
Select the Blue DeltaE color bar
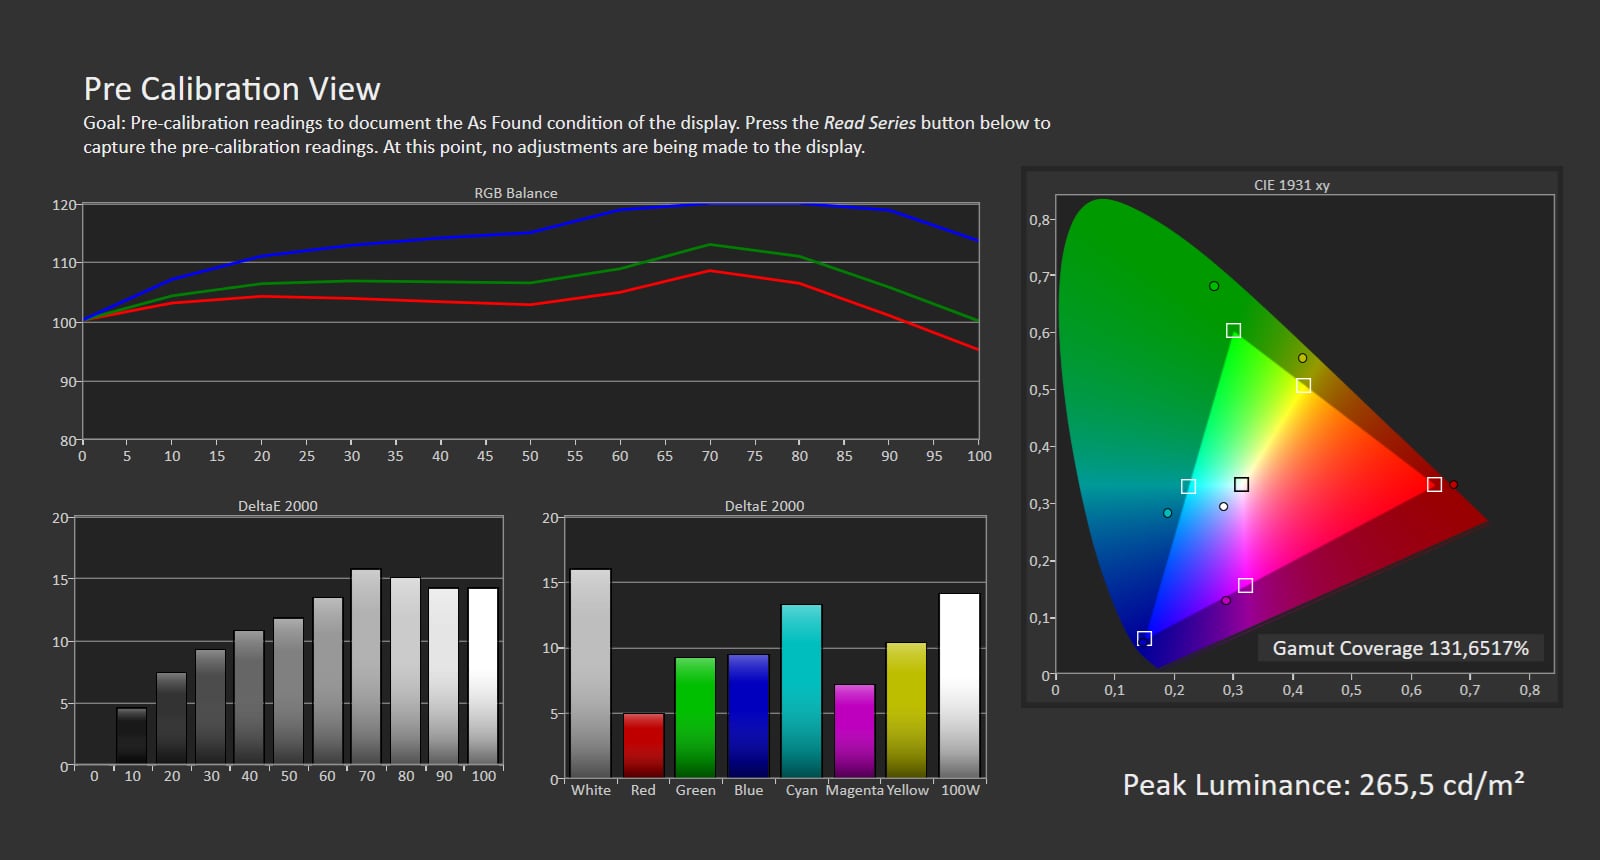pos(748,716)
